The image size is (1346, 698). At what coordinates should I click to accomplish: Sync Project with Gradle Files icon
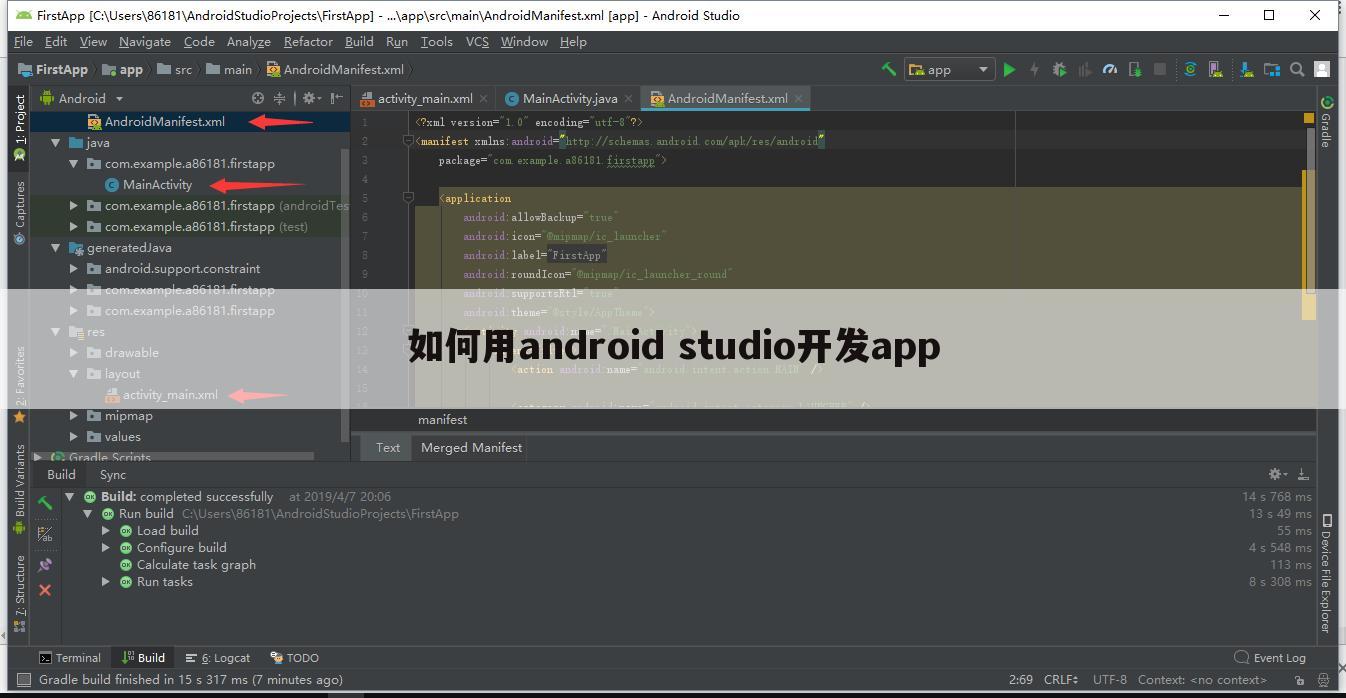[x=1190, y=69]
